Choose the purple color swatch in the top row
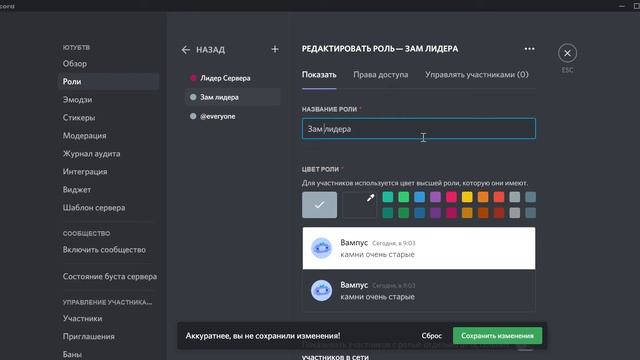The image size is (640, 360). (x=436, y=197)
